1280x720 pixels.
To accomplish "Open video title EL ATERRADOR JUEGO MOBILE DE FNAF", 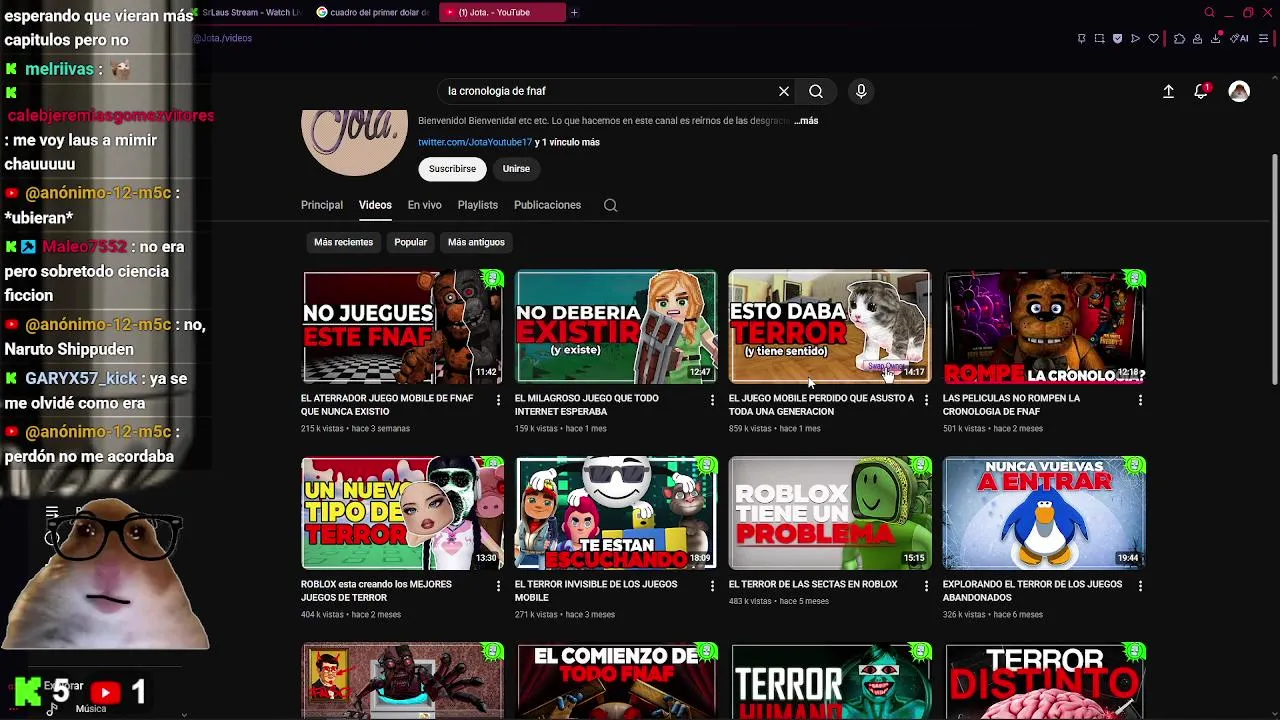I will (x=387, y=405).
